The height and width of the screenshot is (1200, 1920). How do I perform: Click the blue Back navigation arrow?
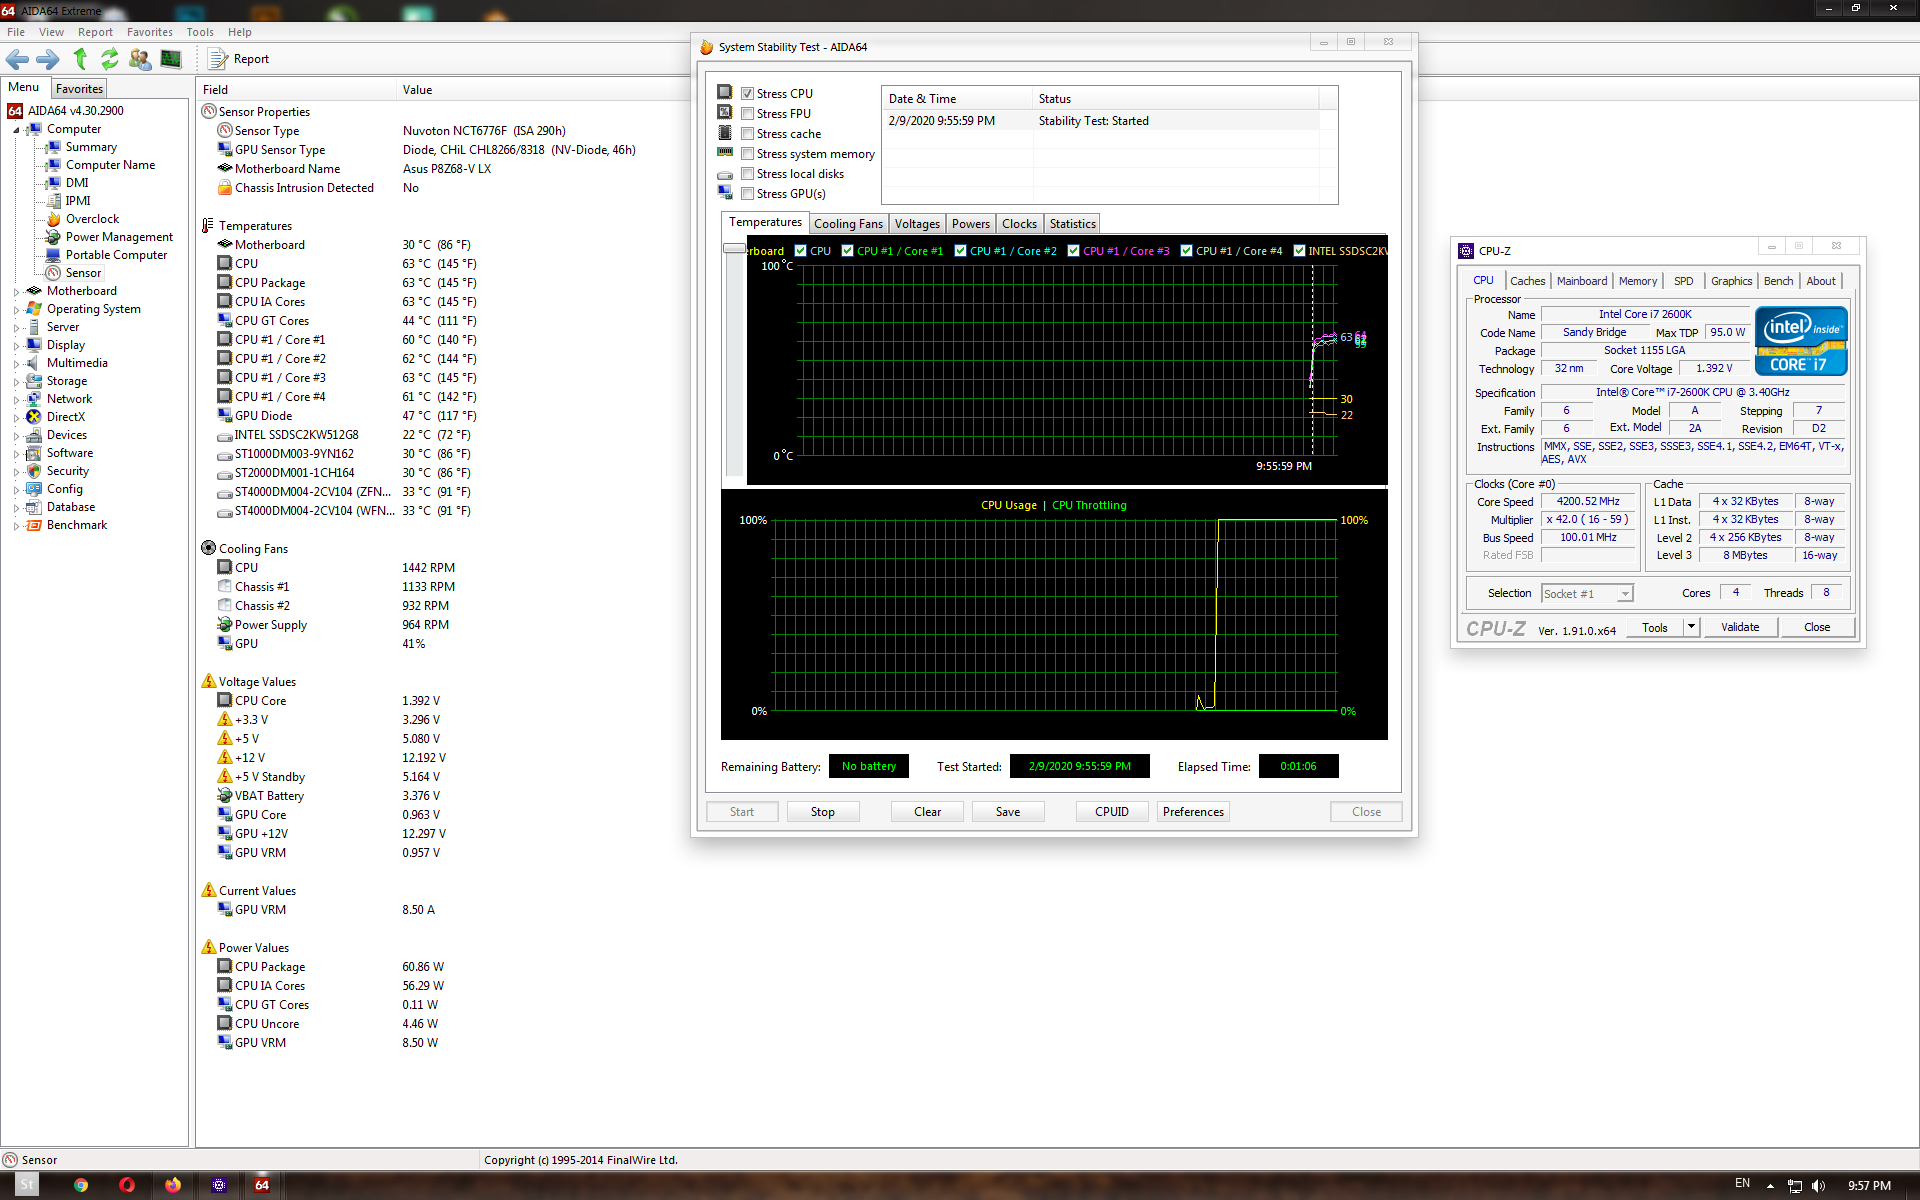pyautogui.click(x=17, y=59)
